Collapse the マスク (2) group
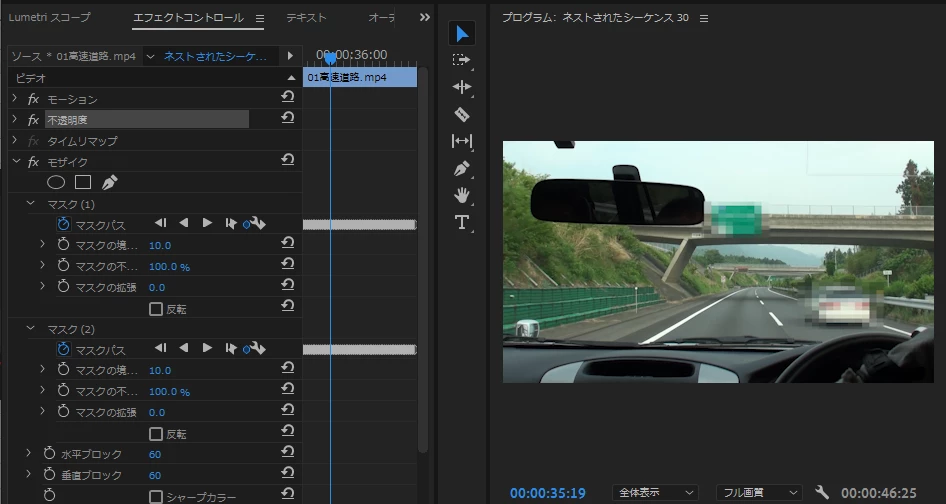Image resolution: width=946 pixels, height=504 pixels. tap(30, 329)
